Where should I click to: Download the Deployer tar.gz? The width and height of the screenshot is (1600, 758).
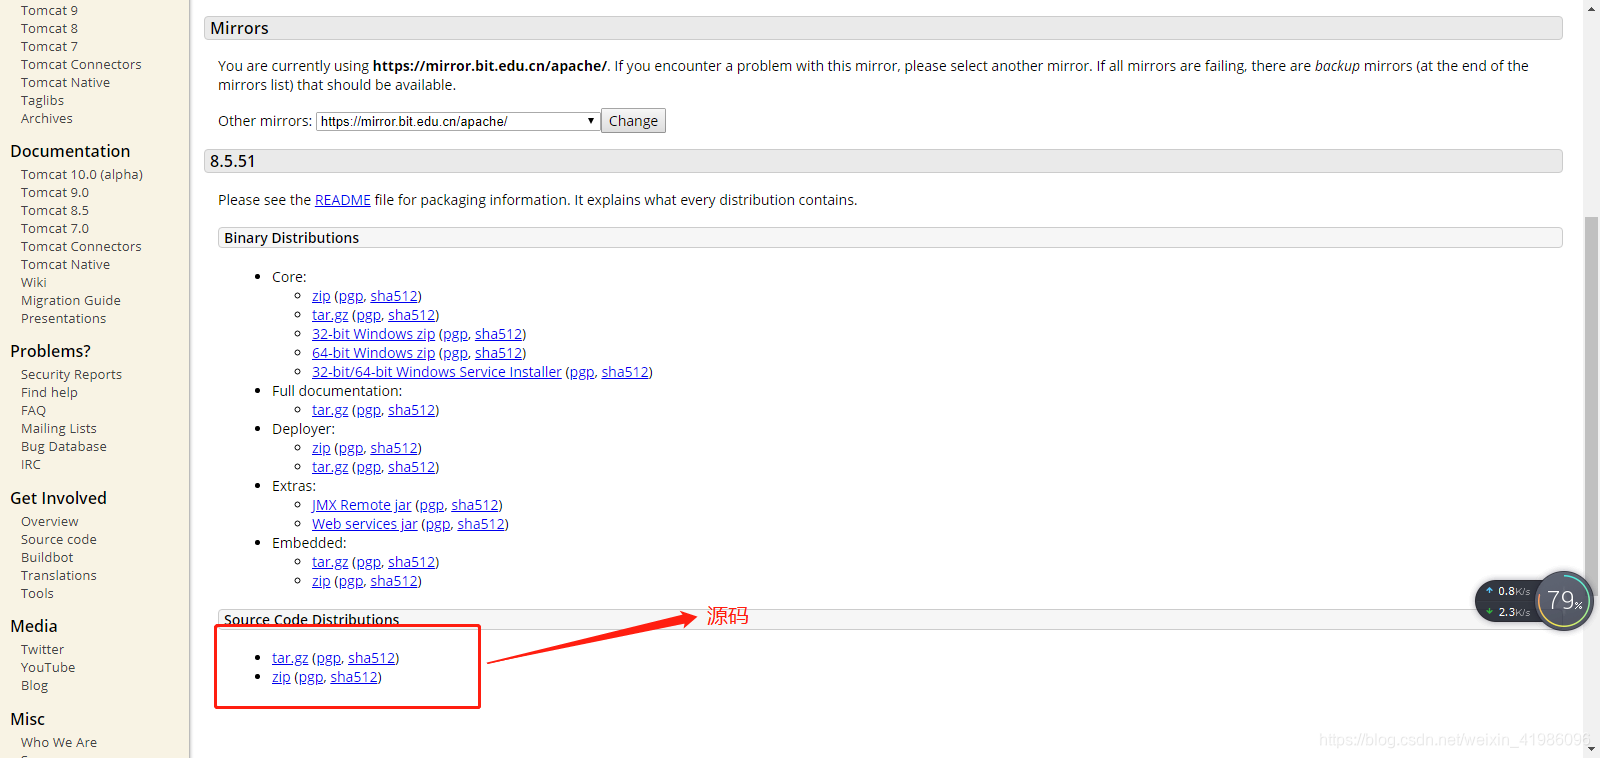pos(330,467)
